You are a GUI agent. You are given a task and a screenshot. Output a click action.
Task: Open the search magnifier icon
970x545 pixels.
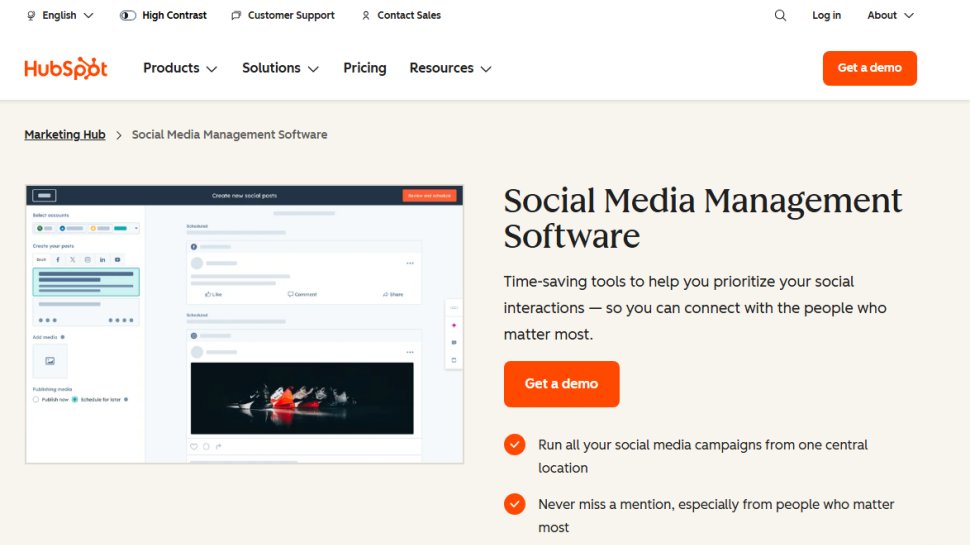coord(780,15)
